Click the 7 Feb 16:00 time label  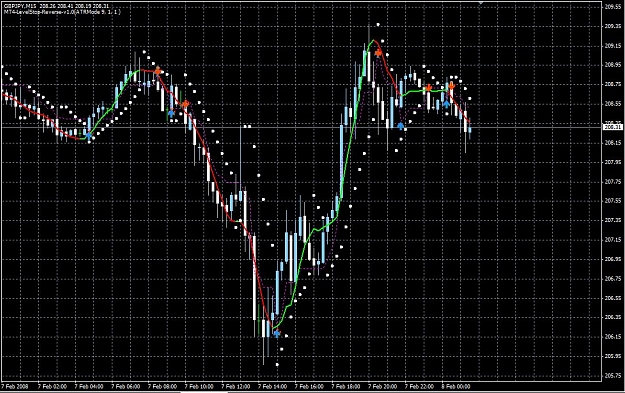(309, 387)
